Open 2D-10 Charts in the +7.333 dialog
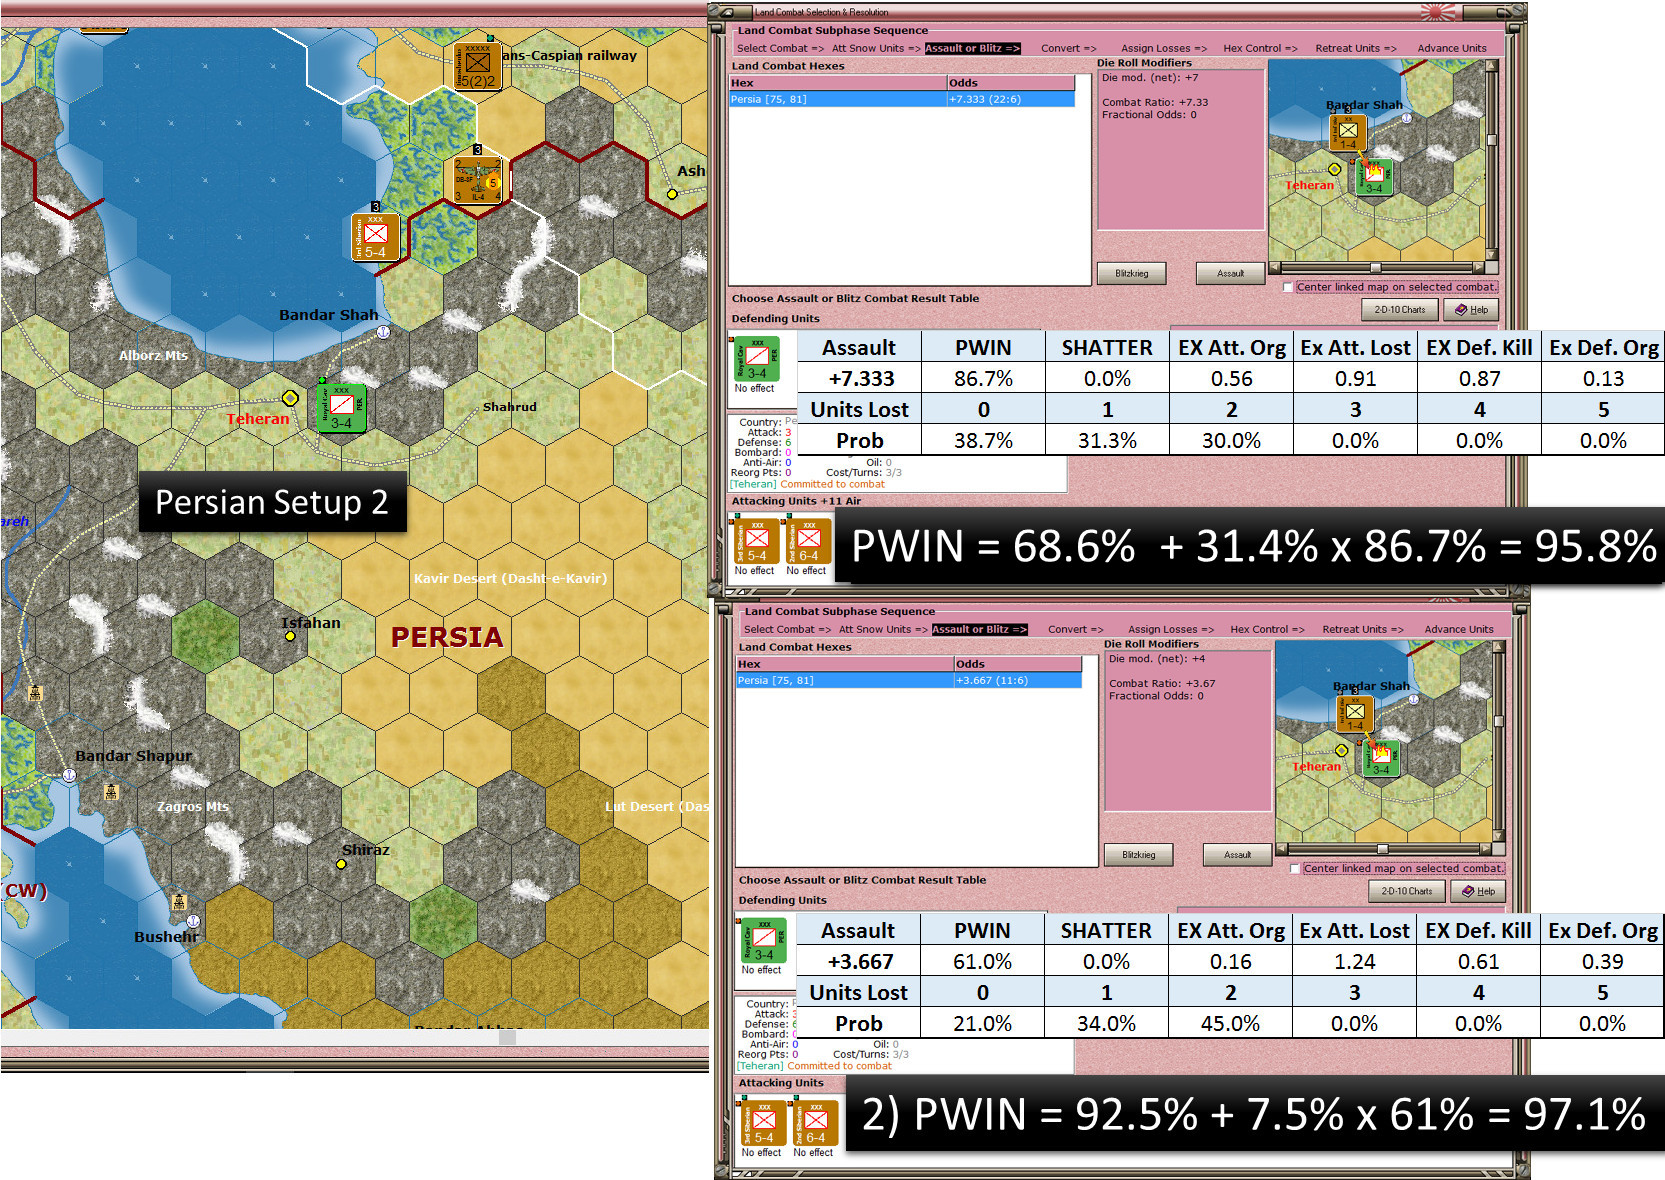Image resolution: width=1665 pixels, height=1180 pixels. tap(1400, 310)
